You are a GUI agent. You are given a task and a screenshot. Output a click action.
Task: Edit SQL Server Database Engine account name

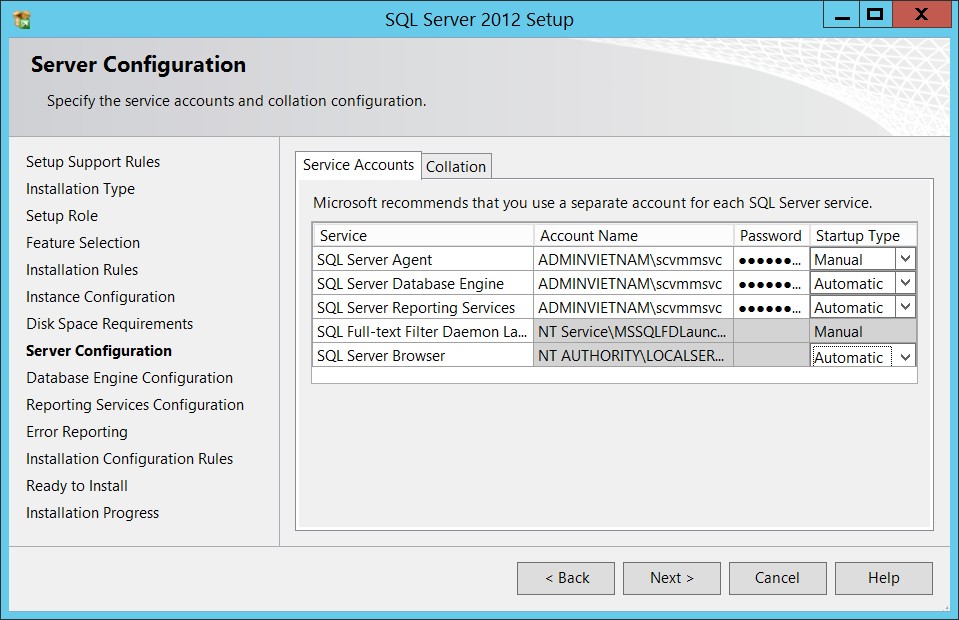point(633,283)
